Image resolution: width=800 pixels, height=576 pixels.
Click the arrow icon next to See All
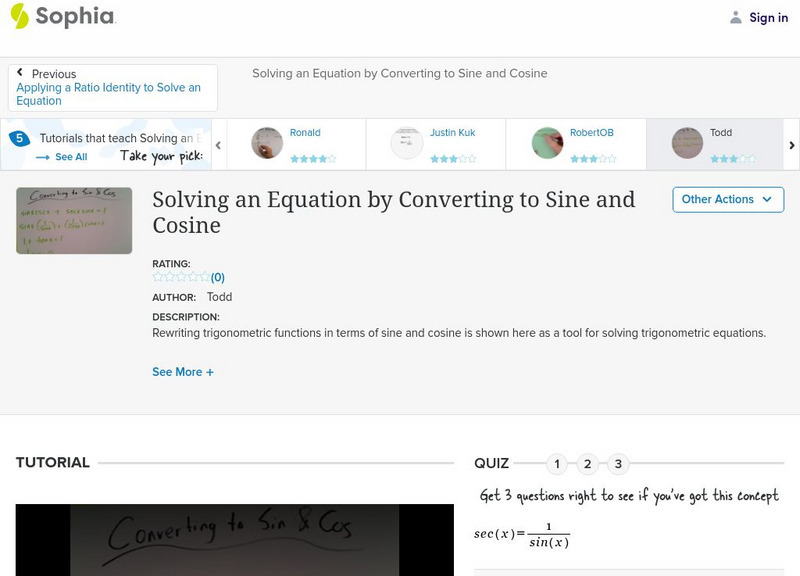[41, 156]
